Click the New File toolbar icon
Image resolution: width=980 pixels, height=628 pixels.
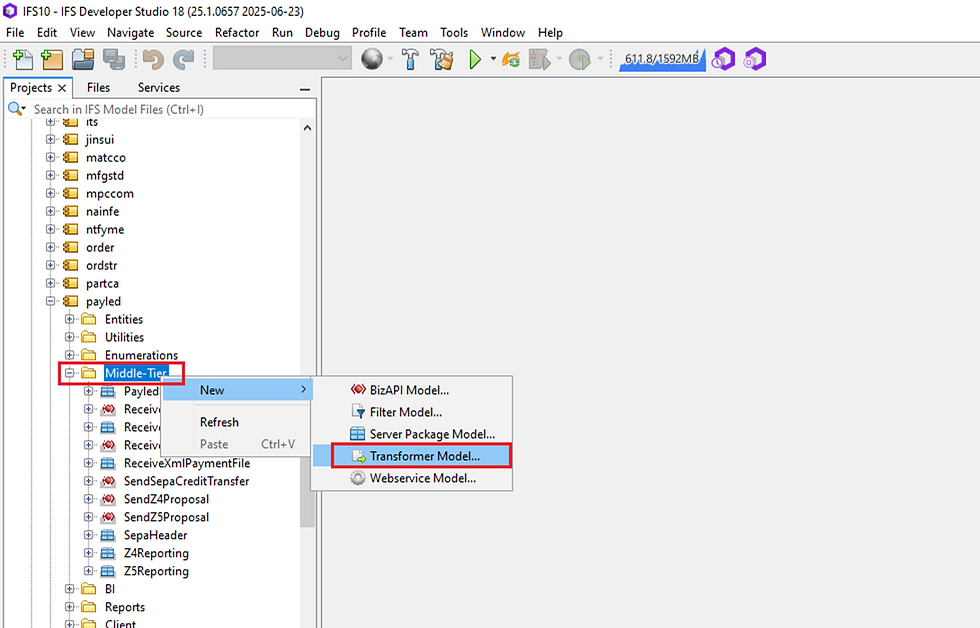pos(22,59)
